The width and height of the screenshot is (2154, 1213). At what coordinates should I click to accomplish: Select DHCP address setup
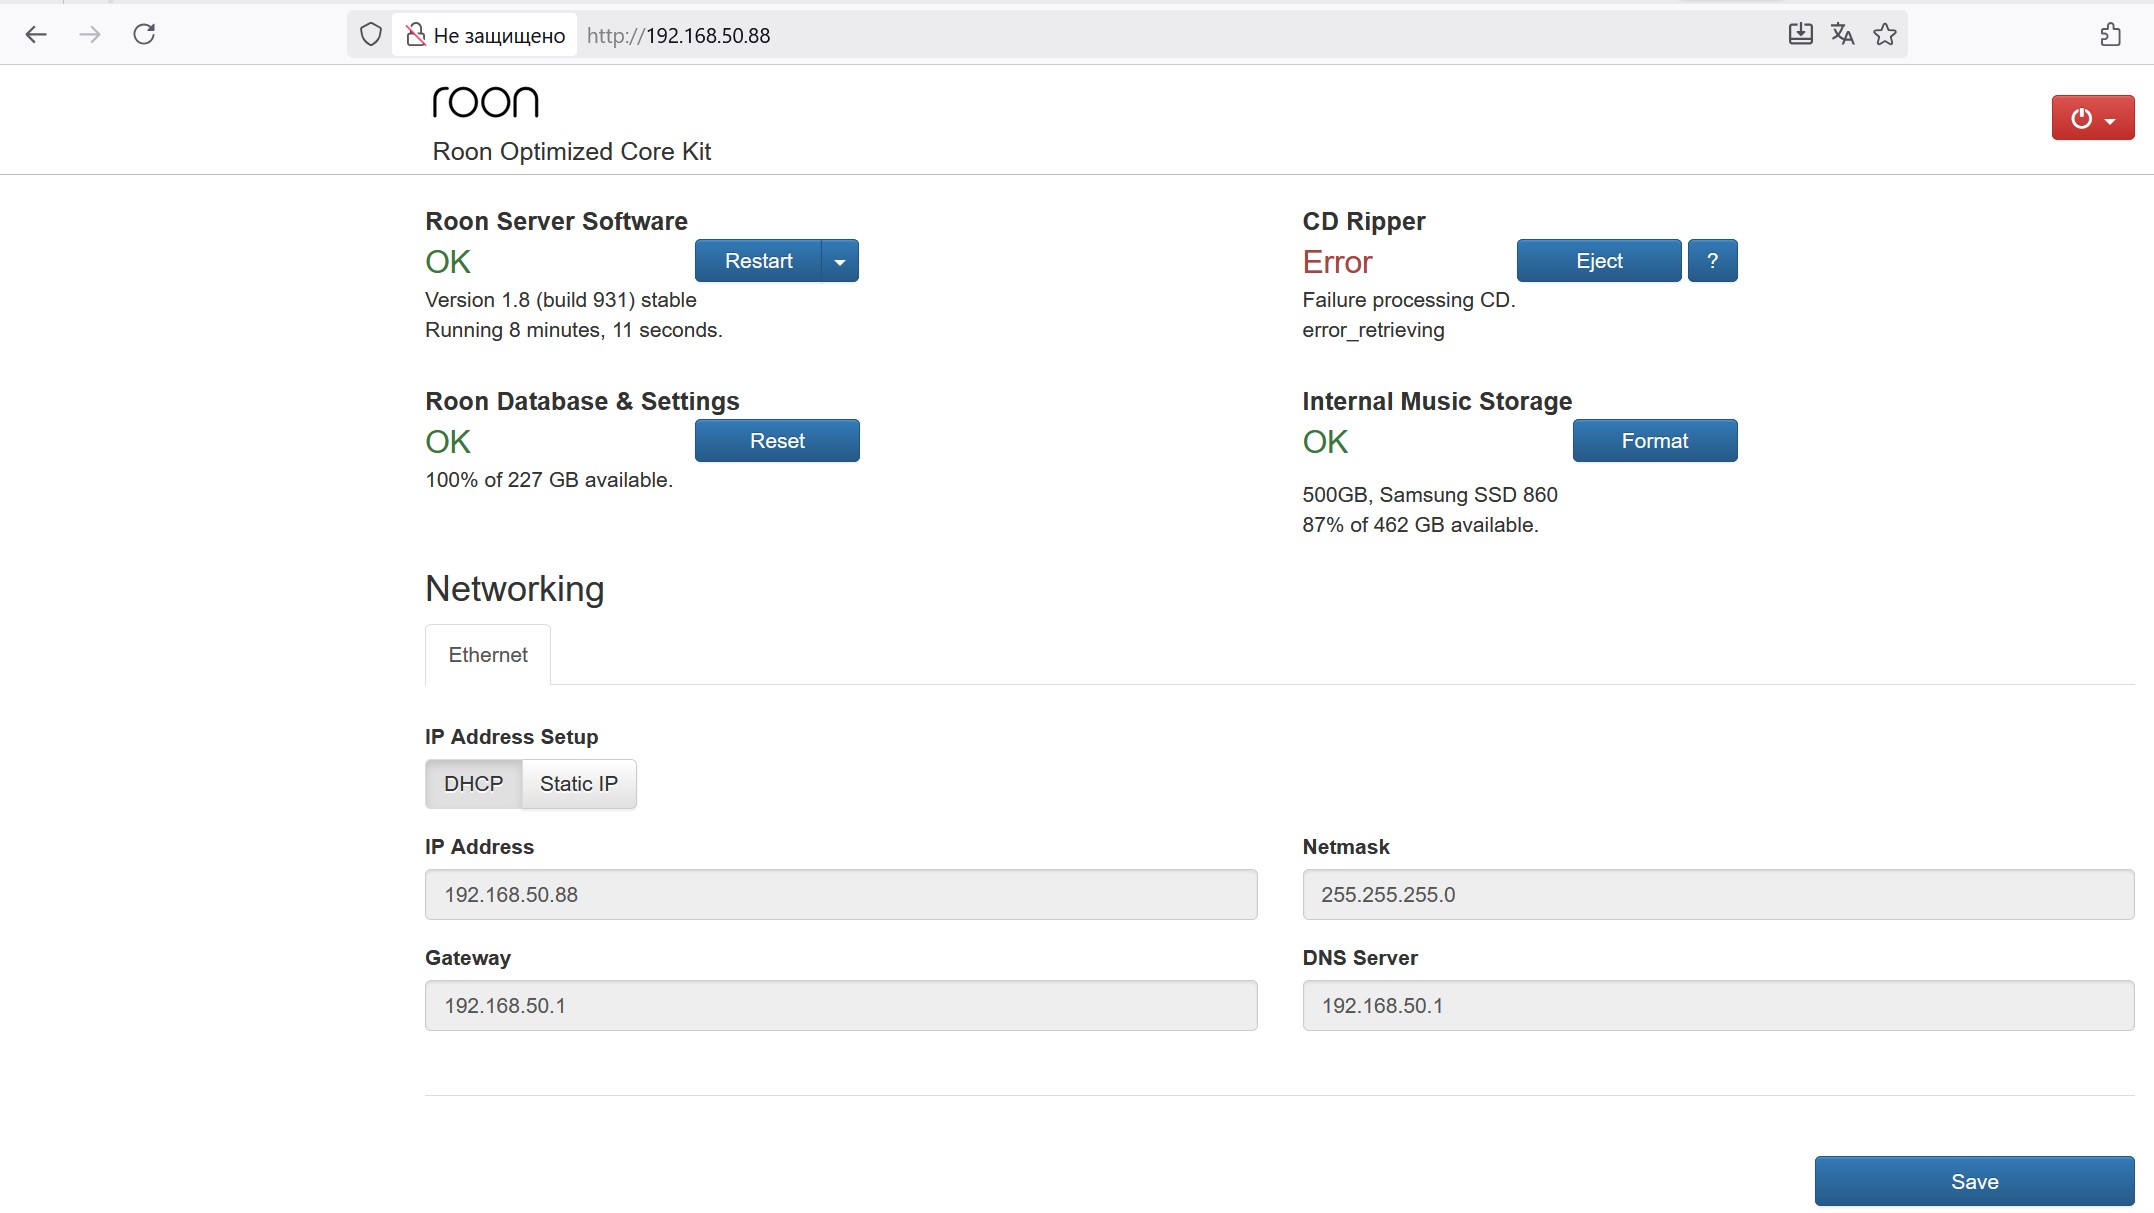[473, 784]
